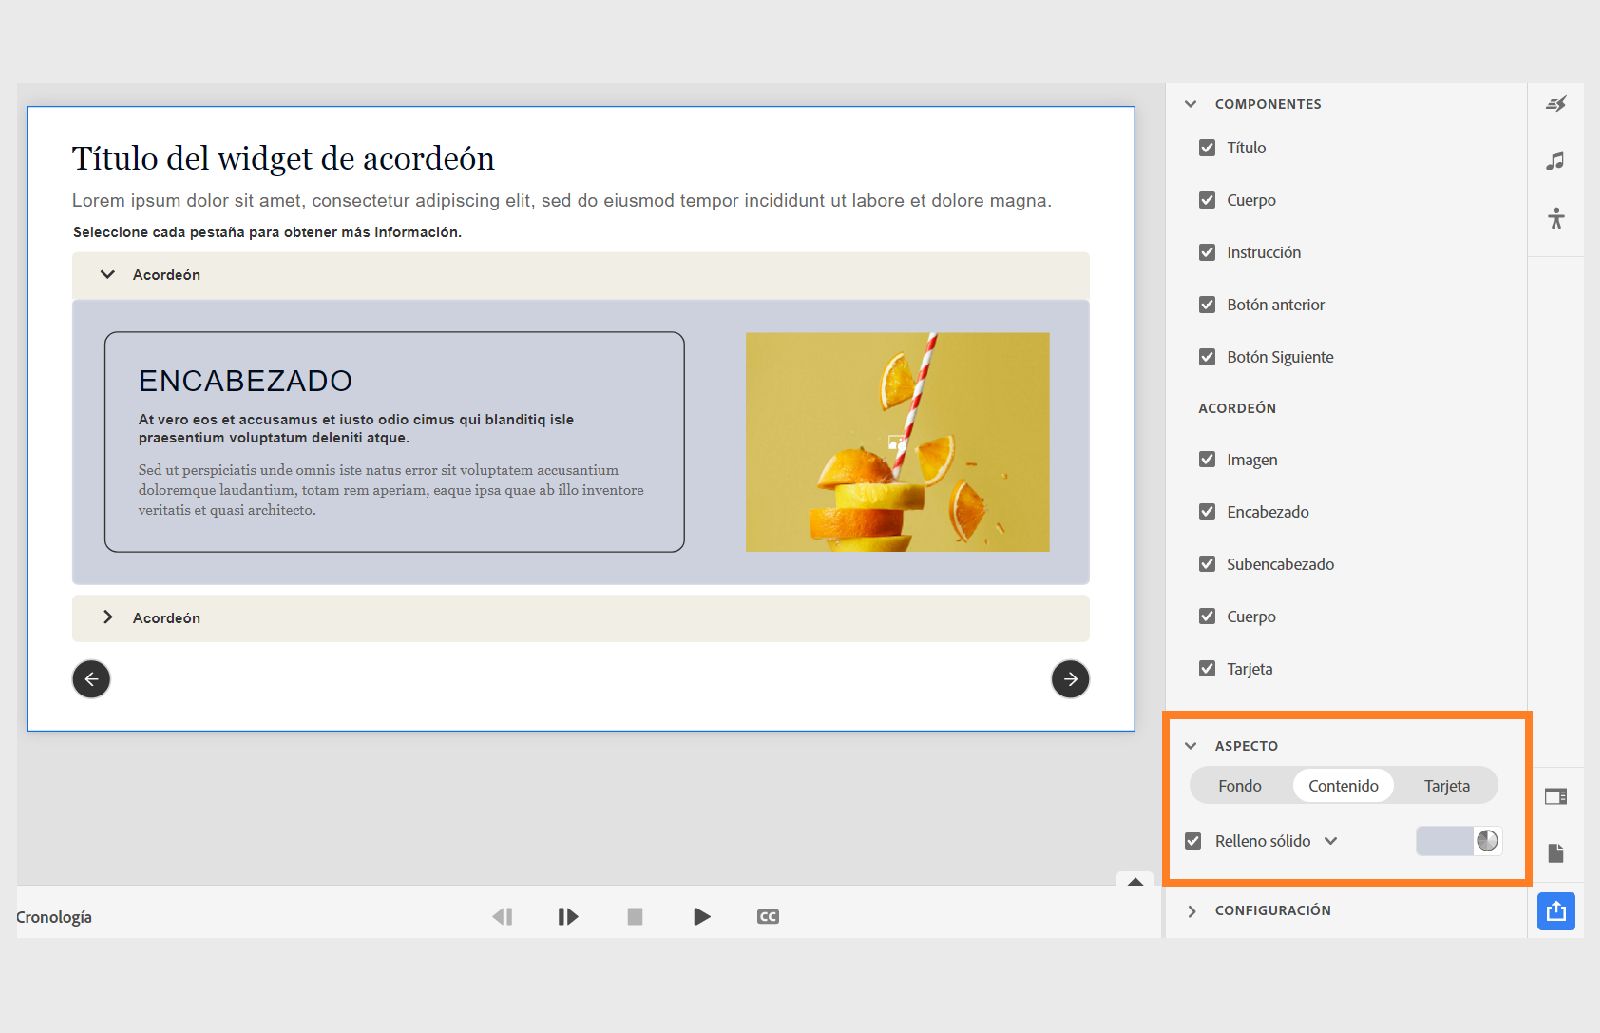Screen dimensions: 1600x1033
Task: Switch to the Tarjeta appearance tab
Action: 1447,786
